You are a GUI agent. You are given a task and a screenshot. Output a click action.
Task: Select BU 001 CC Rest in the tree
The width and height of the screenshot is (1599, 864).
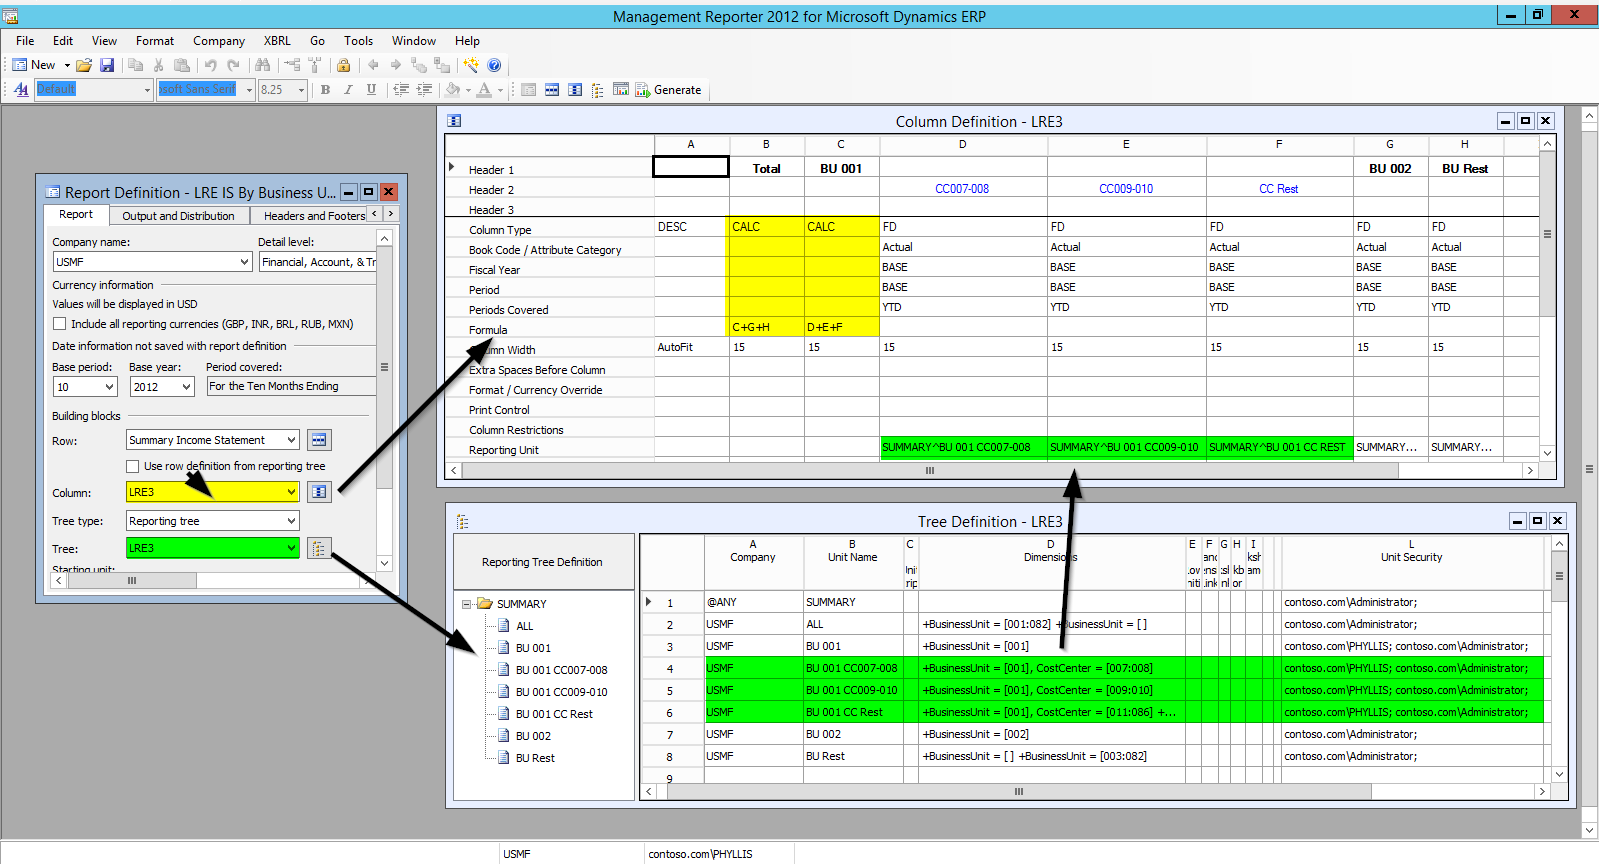(x=554, y=714)
